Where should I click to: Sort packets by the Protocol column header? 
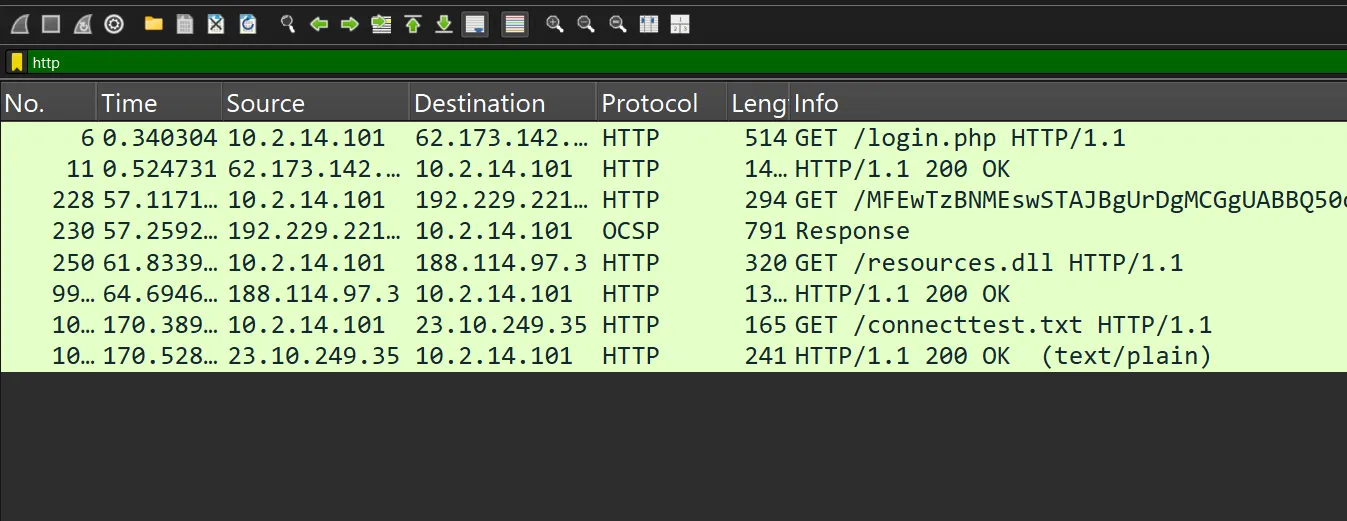(661, 104)
